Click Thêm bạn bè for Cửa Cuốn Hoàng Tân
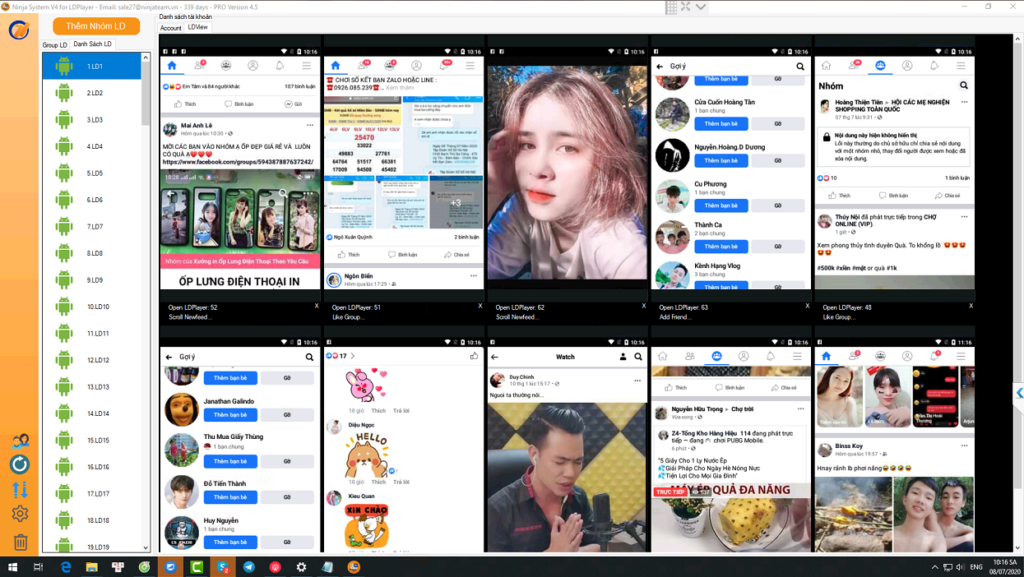This screenshot has height=577, width=1024. (x=721, y=124)
